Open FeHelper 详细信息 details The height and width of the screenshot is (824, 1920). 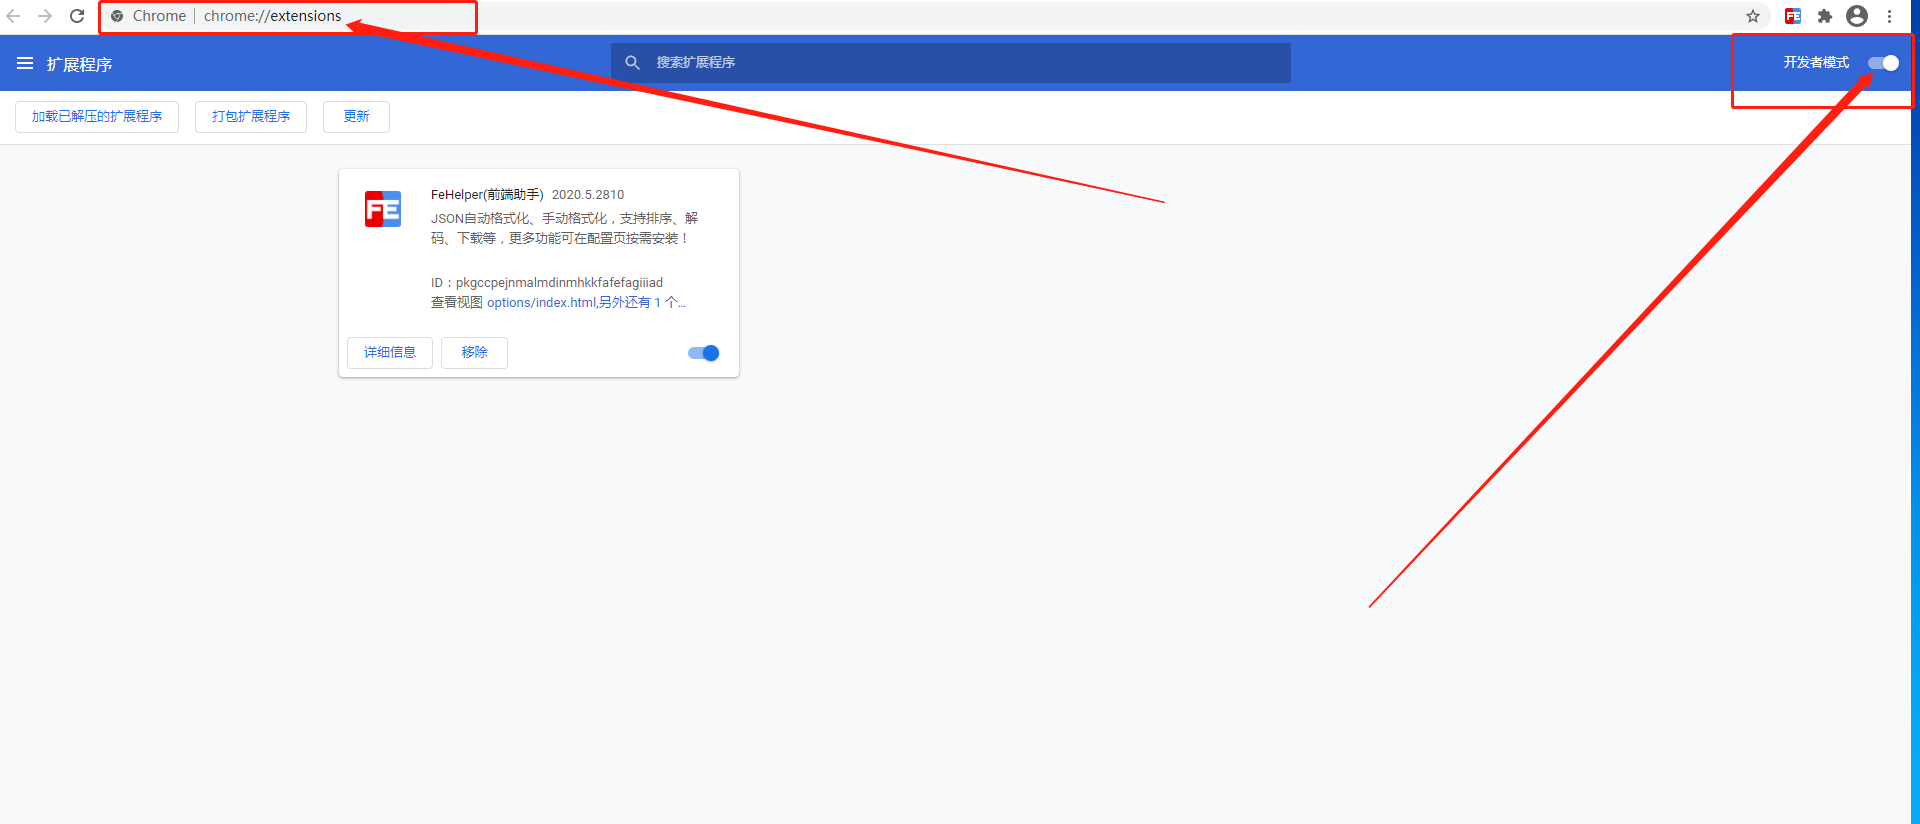(390, 353)
